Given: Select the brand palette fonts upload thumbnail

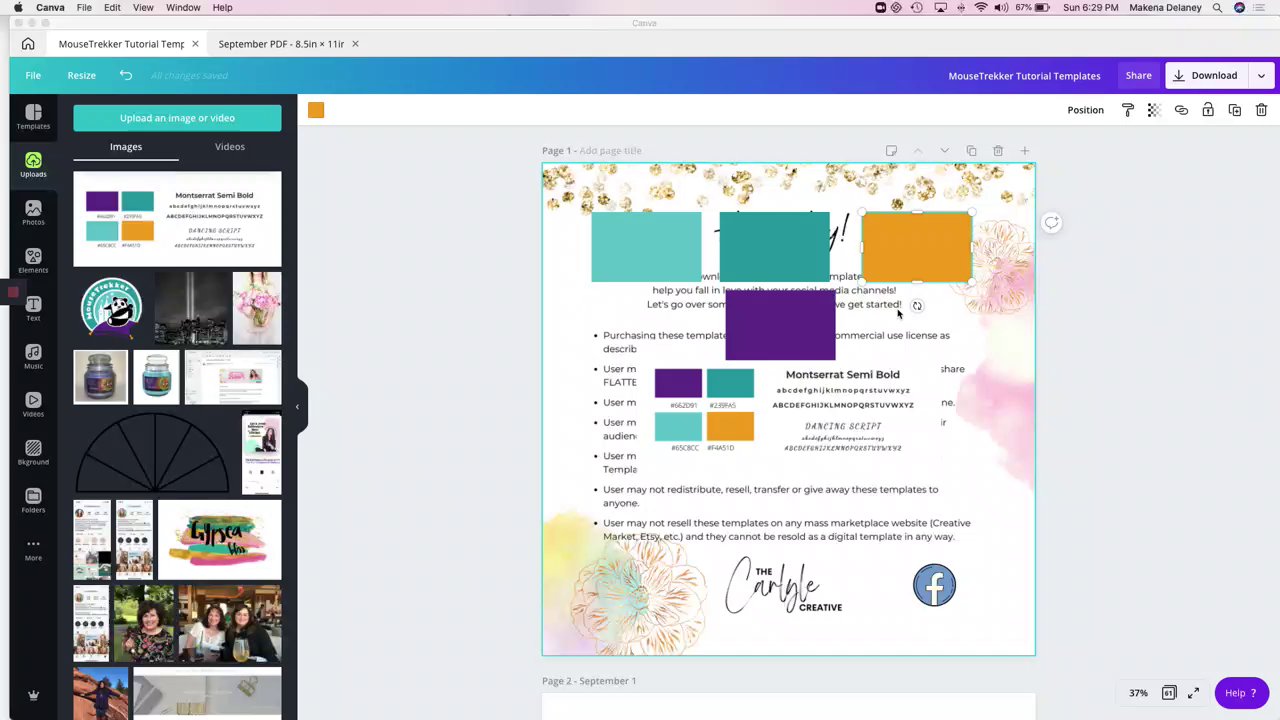Looking at the screenshot, I should click(177, 219).
